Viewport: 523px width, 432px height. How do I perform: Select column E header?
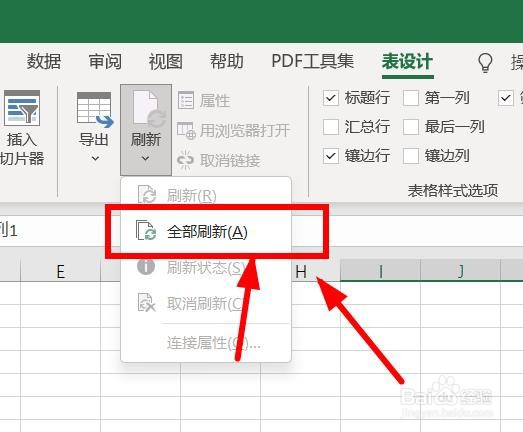pos(60,272)
